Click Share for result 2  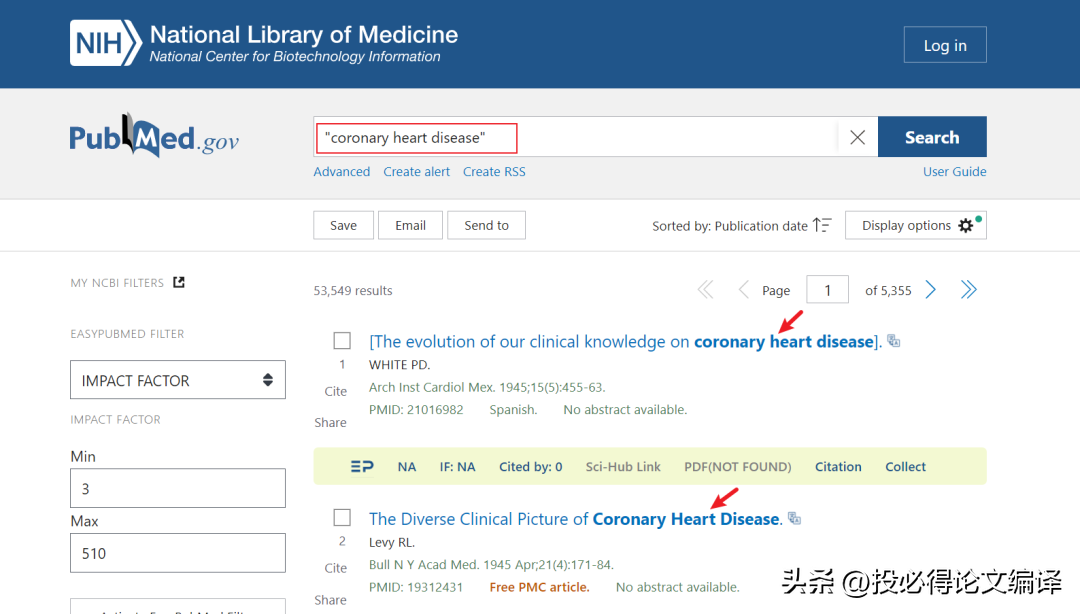(x=331, y=600)
